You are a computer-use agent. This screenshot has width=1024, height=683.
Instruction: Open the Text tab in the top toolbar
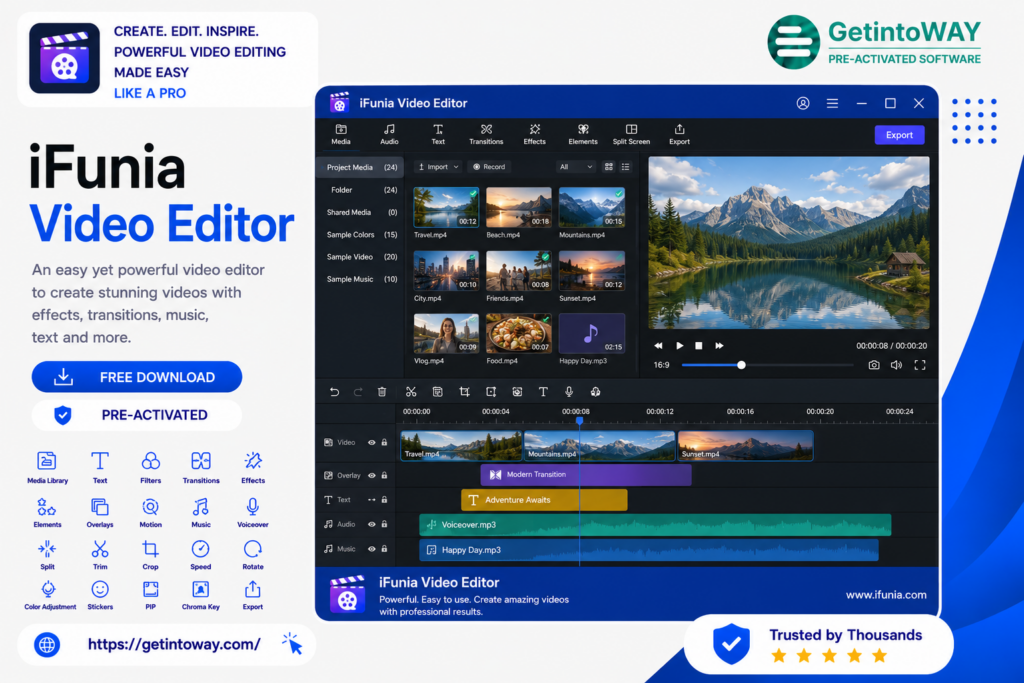[438, 134]
